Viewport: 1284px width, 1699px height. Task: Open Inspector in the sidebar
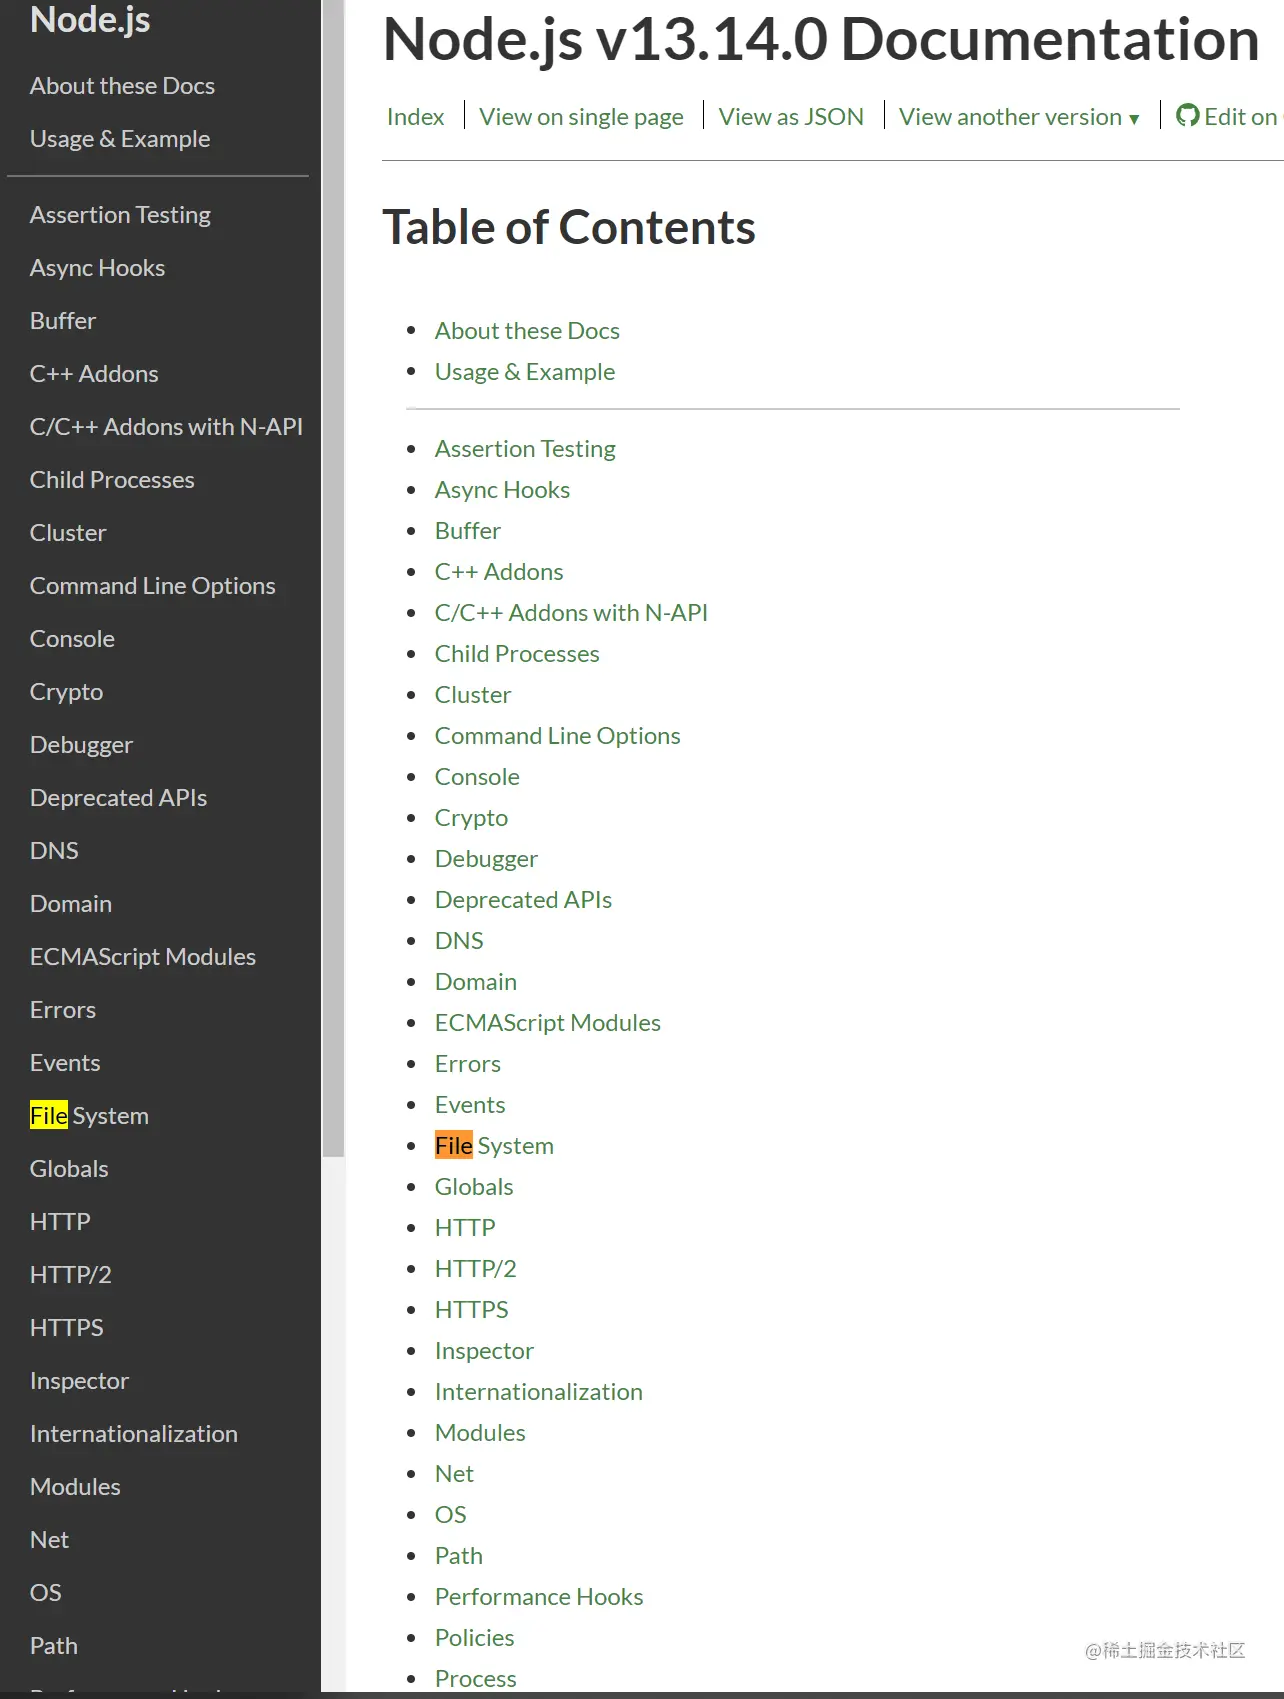click(x=79, y=1381)
